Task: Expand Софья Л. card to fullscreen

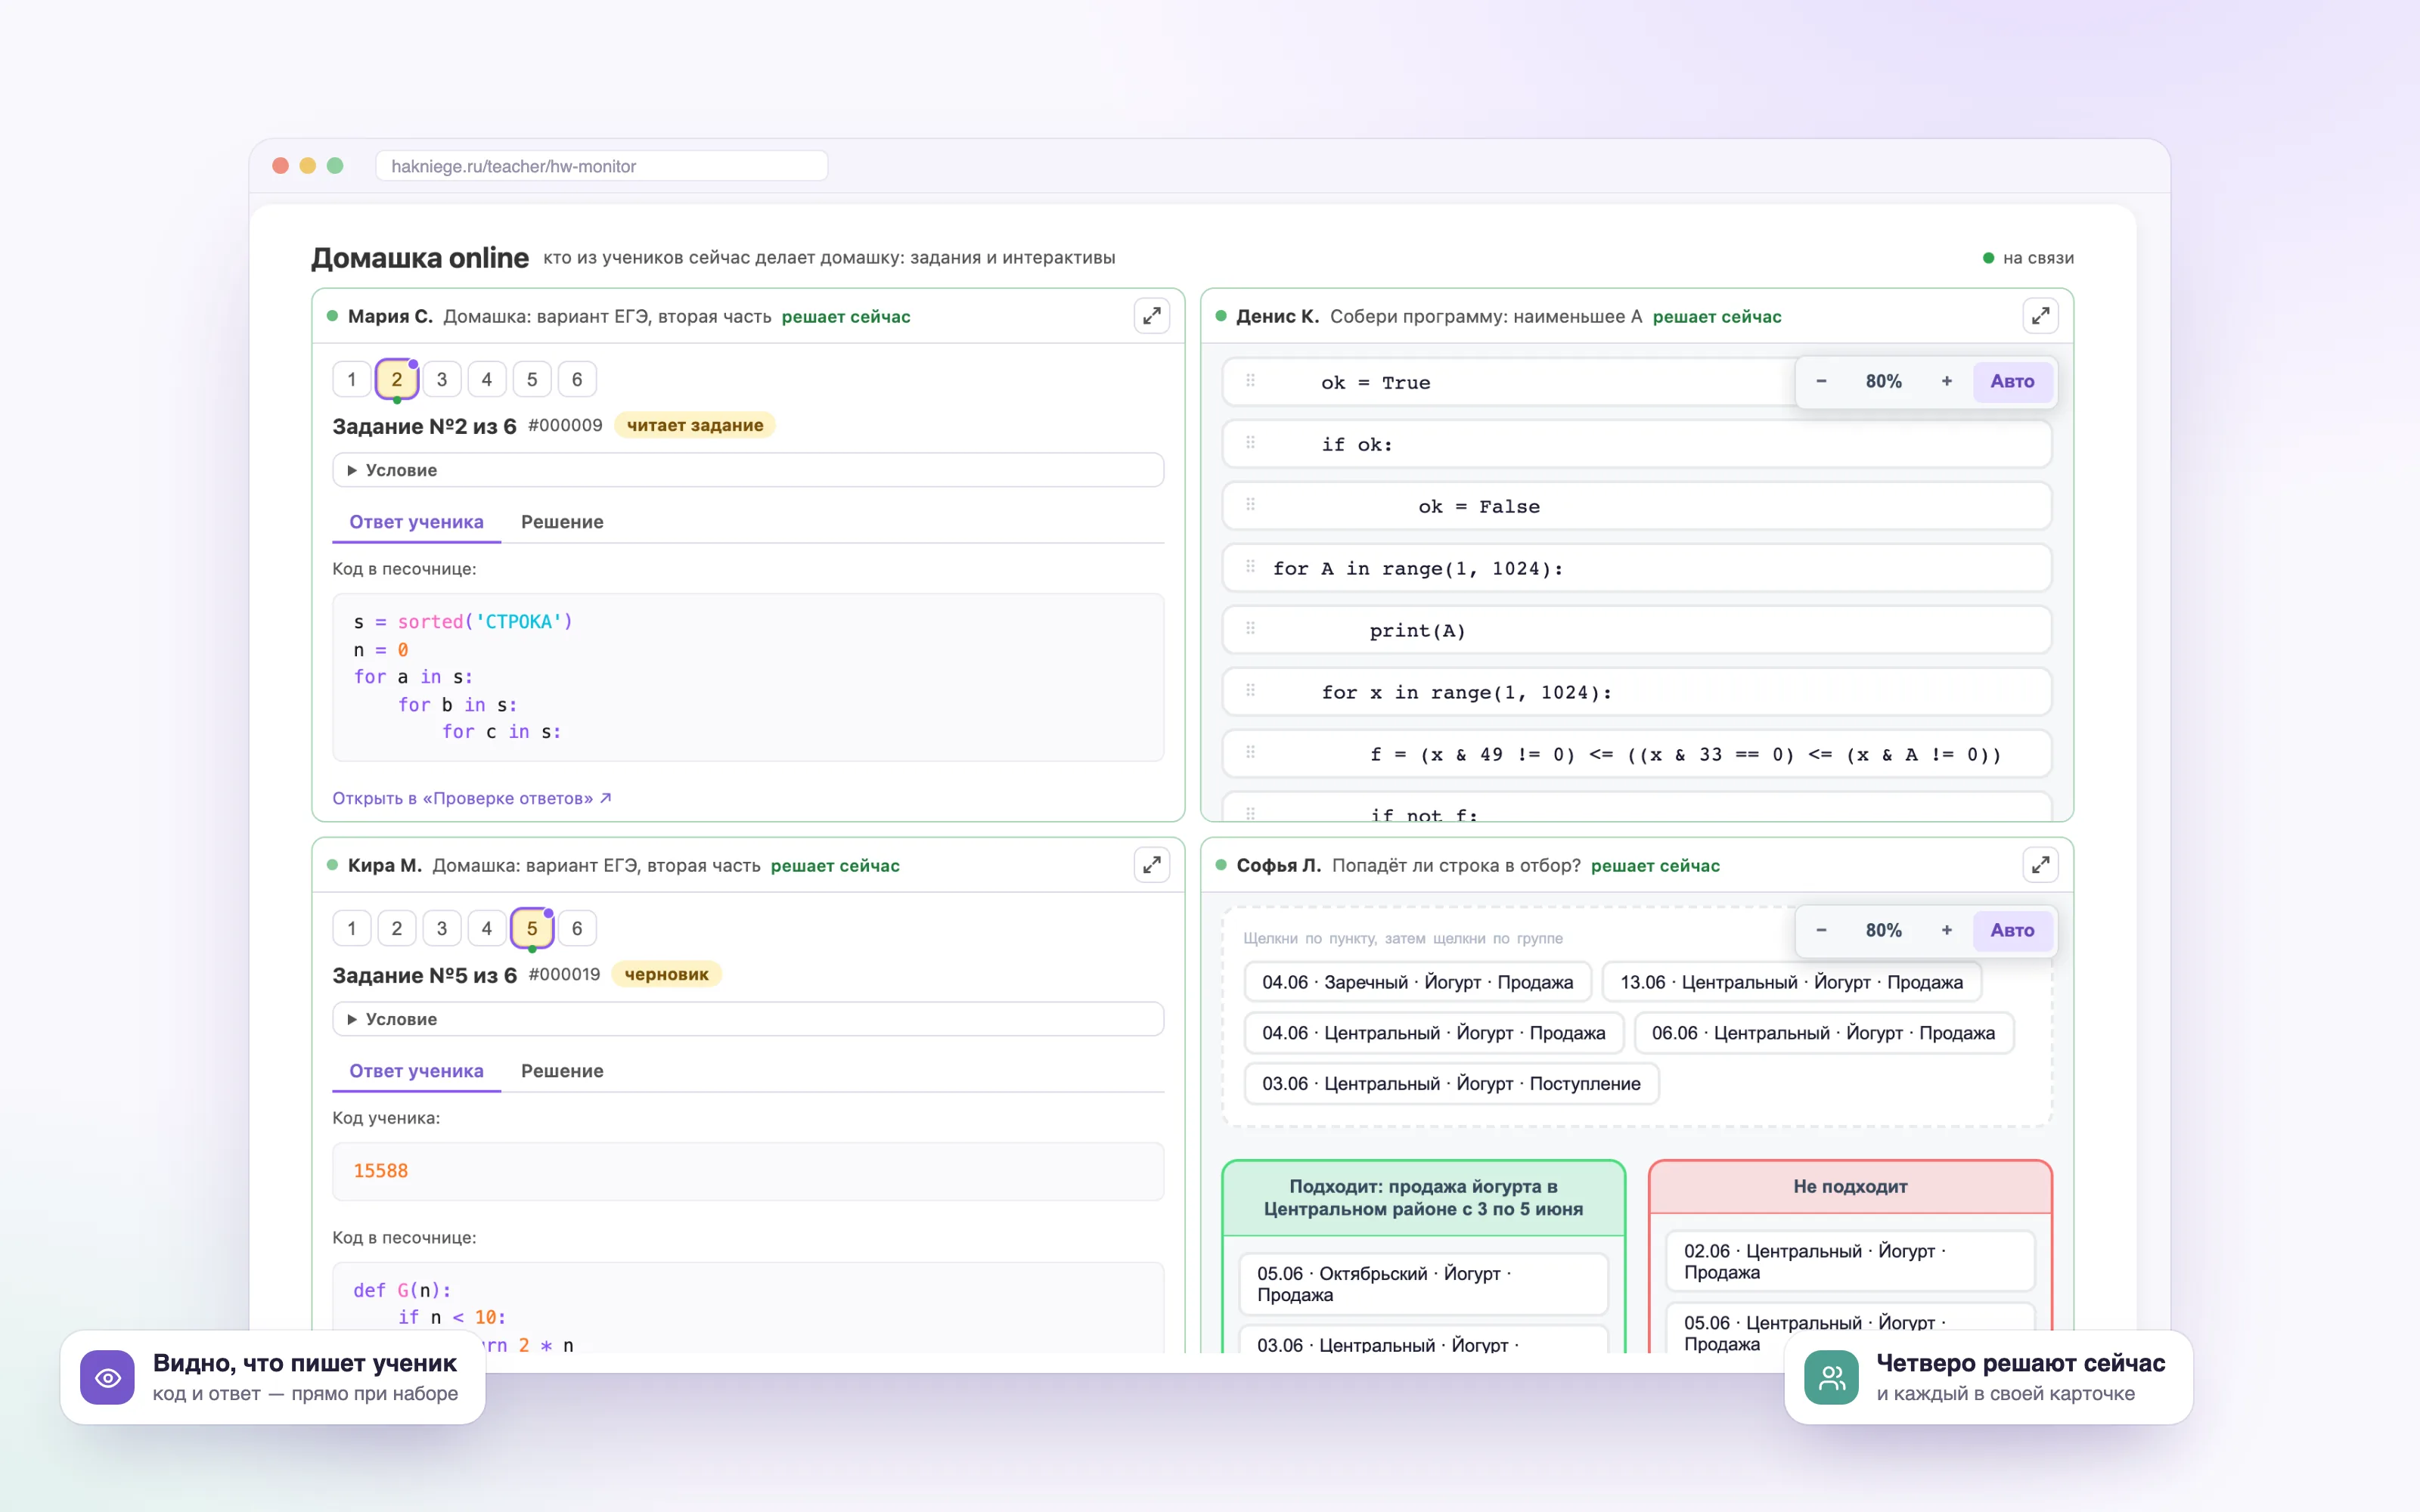Action: [2040, 865]
